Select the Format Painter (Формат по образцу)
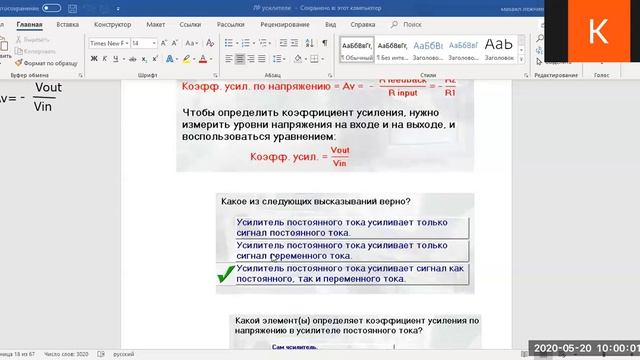This screenshot has width=640, height=360. pyautogui.click(x=46, y=63)
